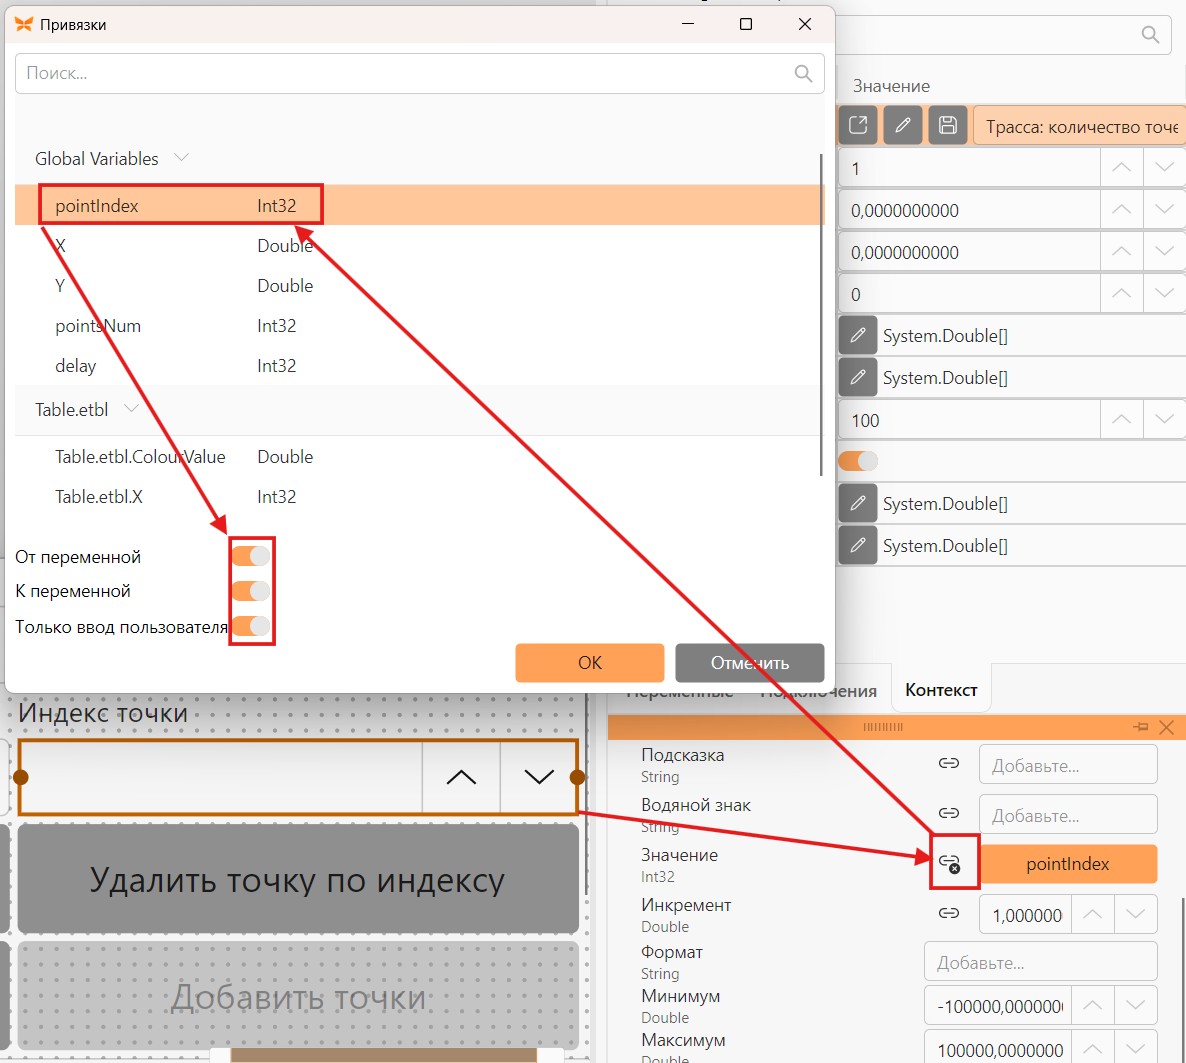1186x1063 pixels.
Task: Click the save floppy disk icon
Action: coord(948,125)
